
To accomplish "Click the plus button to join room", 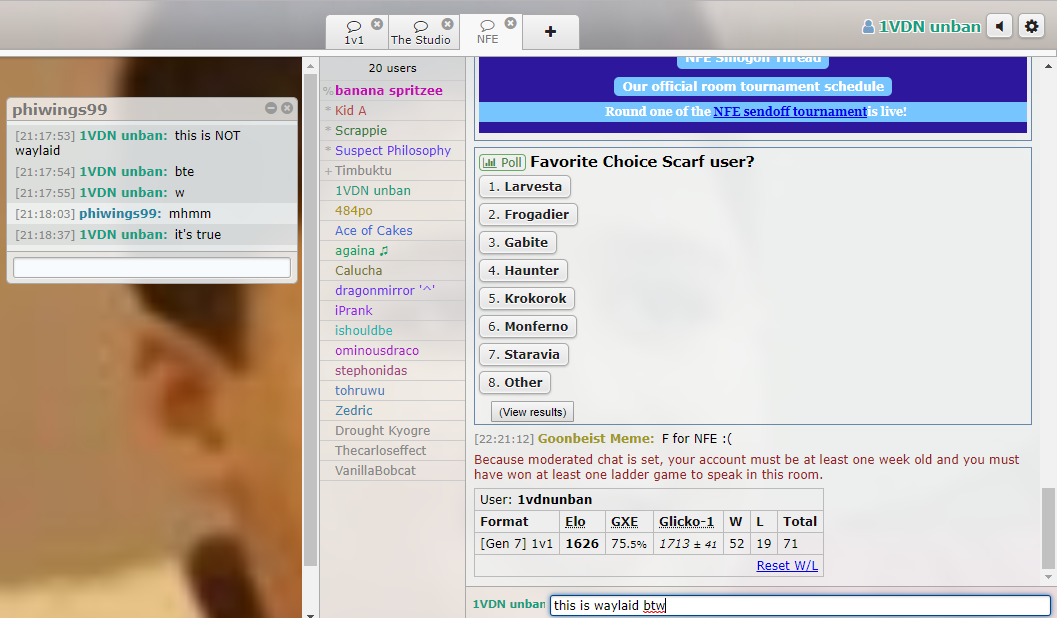I will (550, 32).
